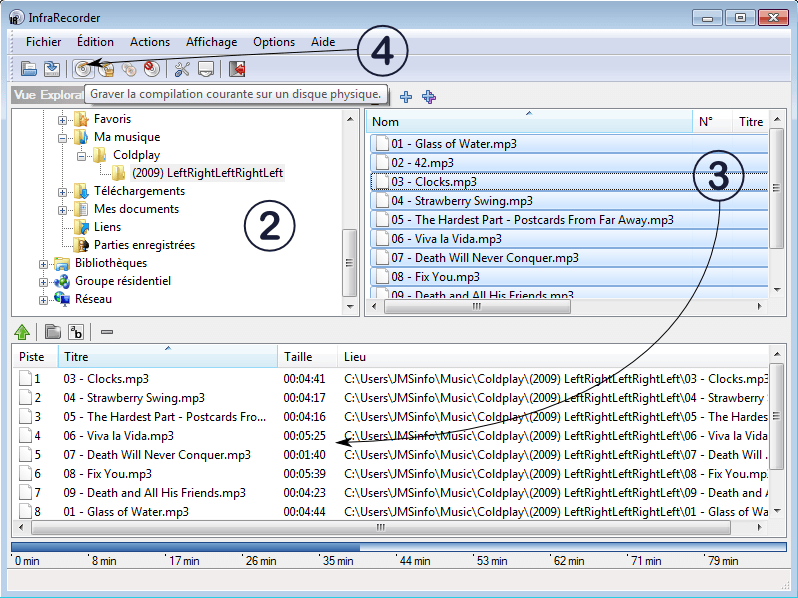The width and height of the screenshot is (798, 598).
Task: Burn disc image toolbar icon
Action: [x=106, y=69]
